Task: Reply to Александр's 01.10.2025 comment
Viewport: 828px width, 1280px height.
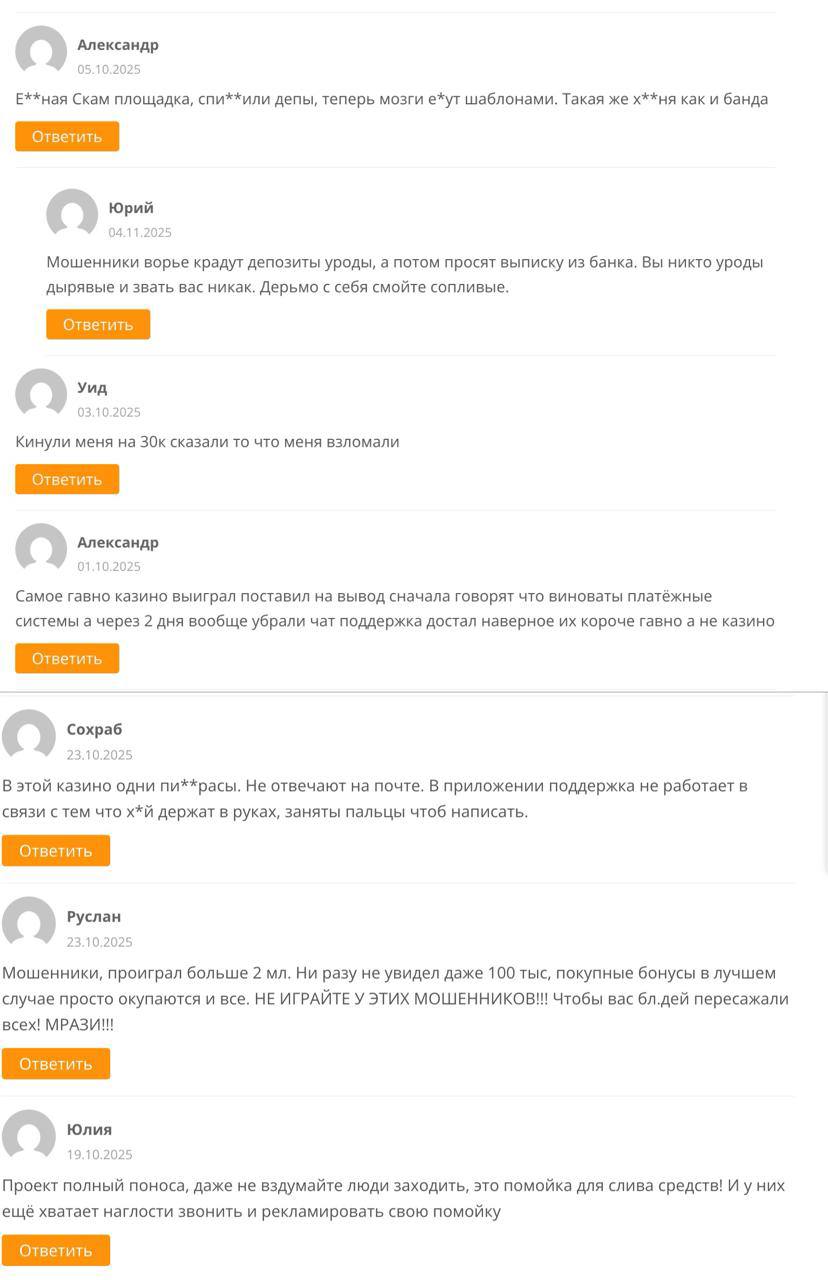Action: [x=67, y=658]
